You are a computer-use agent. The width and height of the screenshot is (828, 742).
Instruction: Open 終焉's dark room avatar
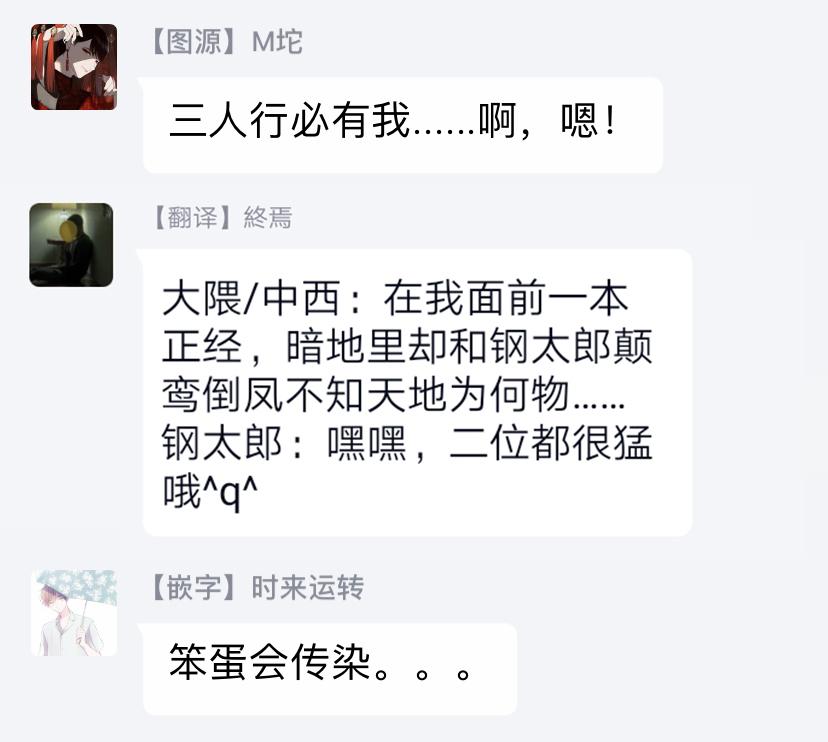[71, 245]
